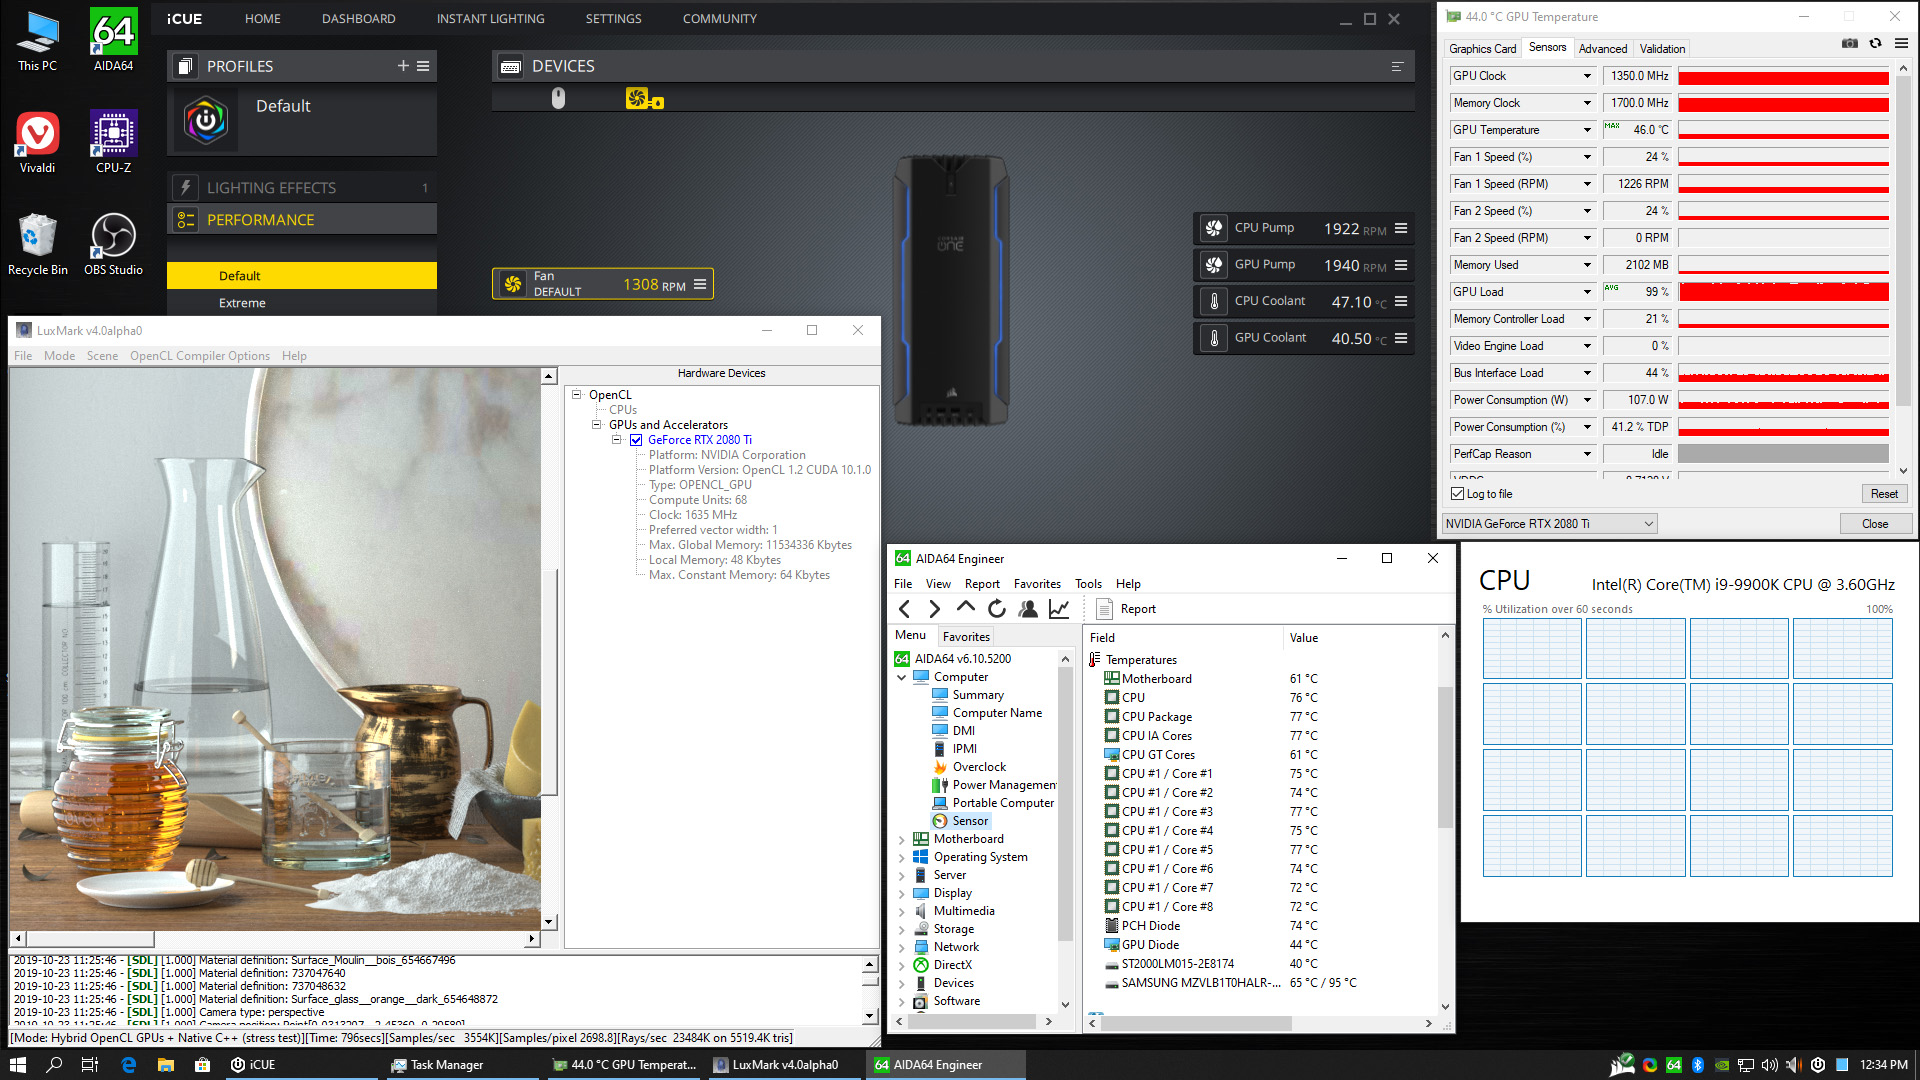The width and height of the screenshot is (1920, 1080).
Task: Open the Recycle Bin desktop icon
Action: point(37,244)
